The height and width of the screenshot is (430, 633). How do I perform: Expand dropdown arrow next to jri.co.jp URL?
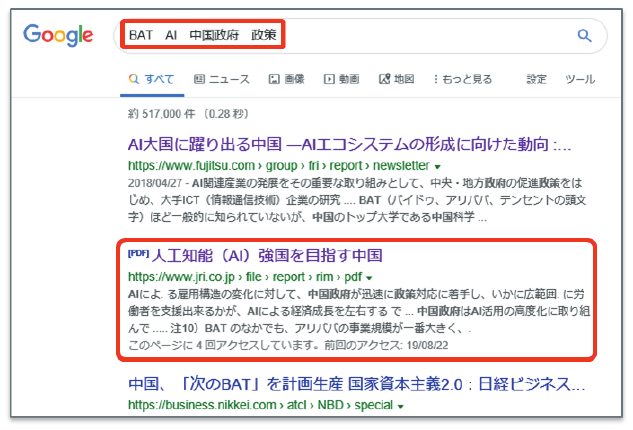coord(369,278)
